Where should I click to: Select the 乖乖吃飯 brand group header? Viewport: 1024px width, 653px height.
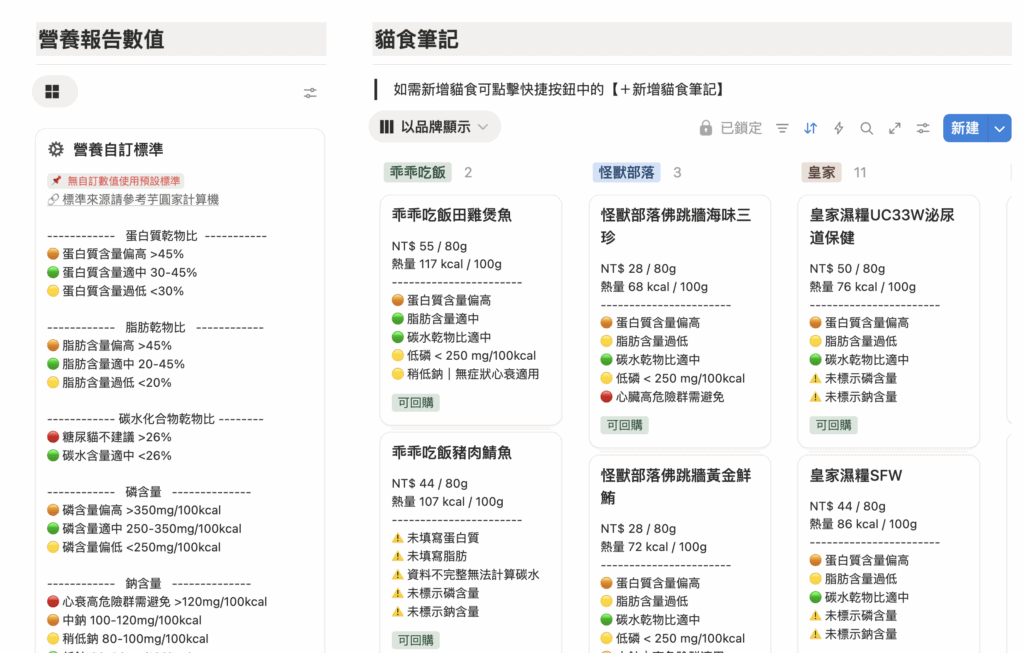coord(418,172)
